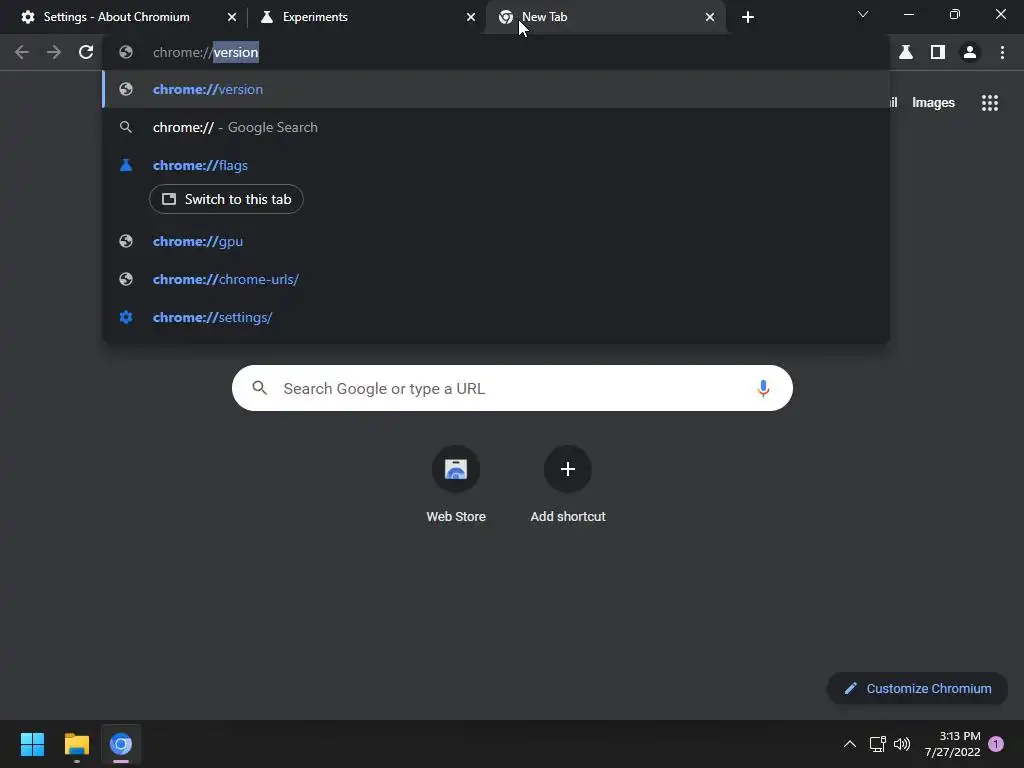Open the Windows Start menu

tap(32, 744)
